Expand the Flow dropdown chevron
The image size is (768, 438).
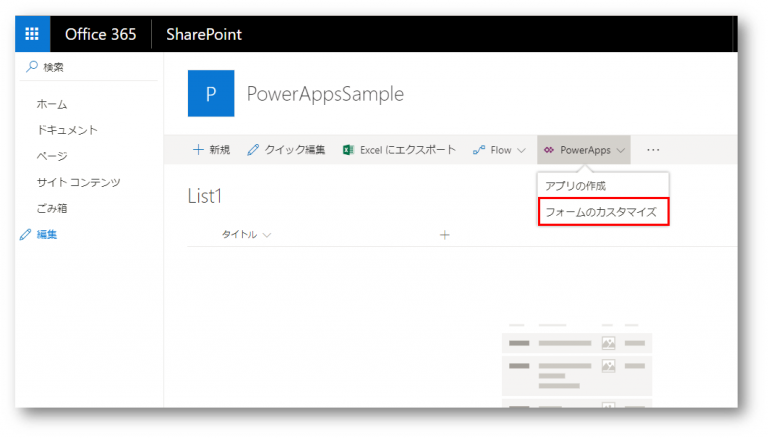point(521,150)
